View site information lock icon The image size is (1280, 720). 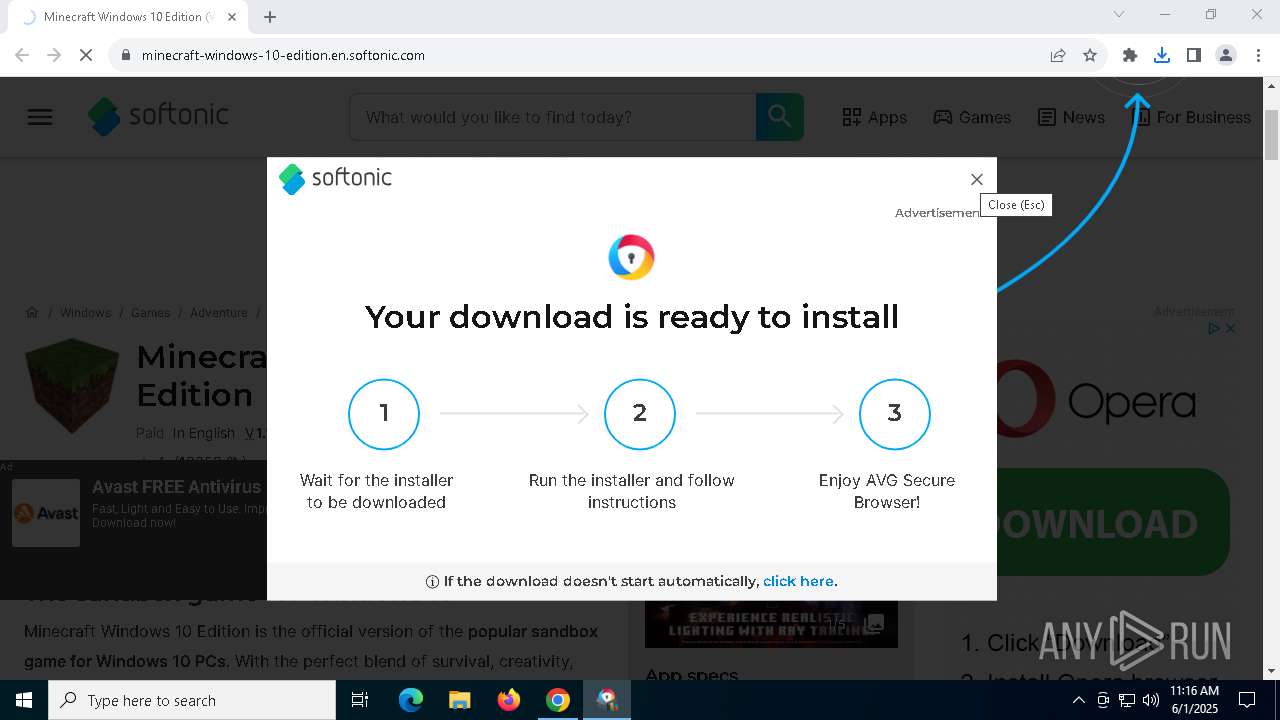click(125, 55)
